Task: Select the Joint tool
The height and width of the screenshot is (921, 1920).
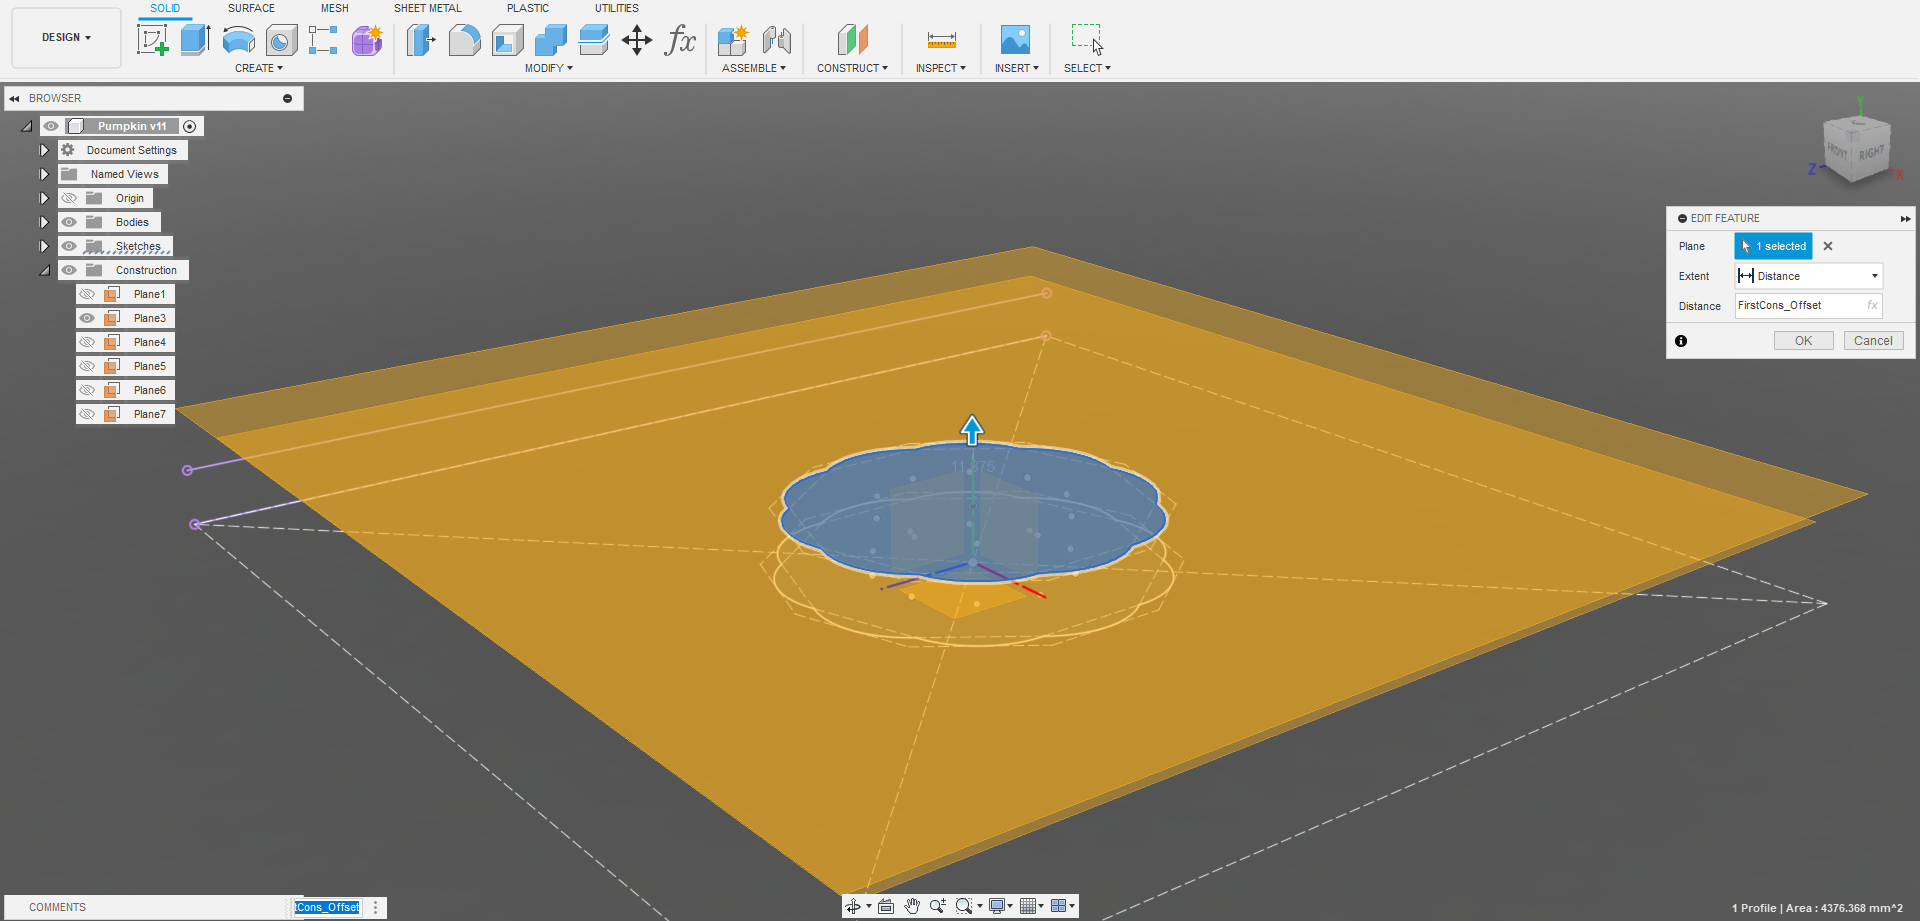Action: click(x=776, y=40)
